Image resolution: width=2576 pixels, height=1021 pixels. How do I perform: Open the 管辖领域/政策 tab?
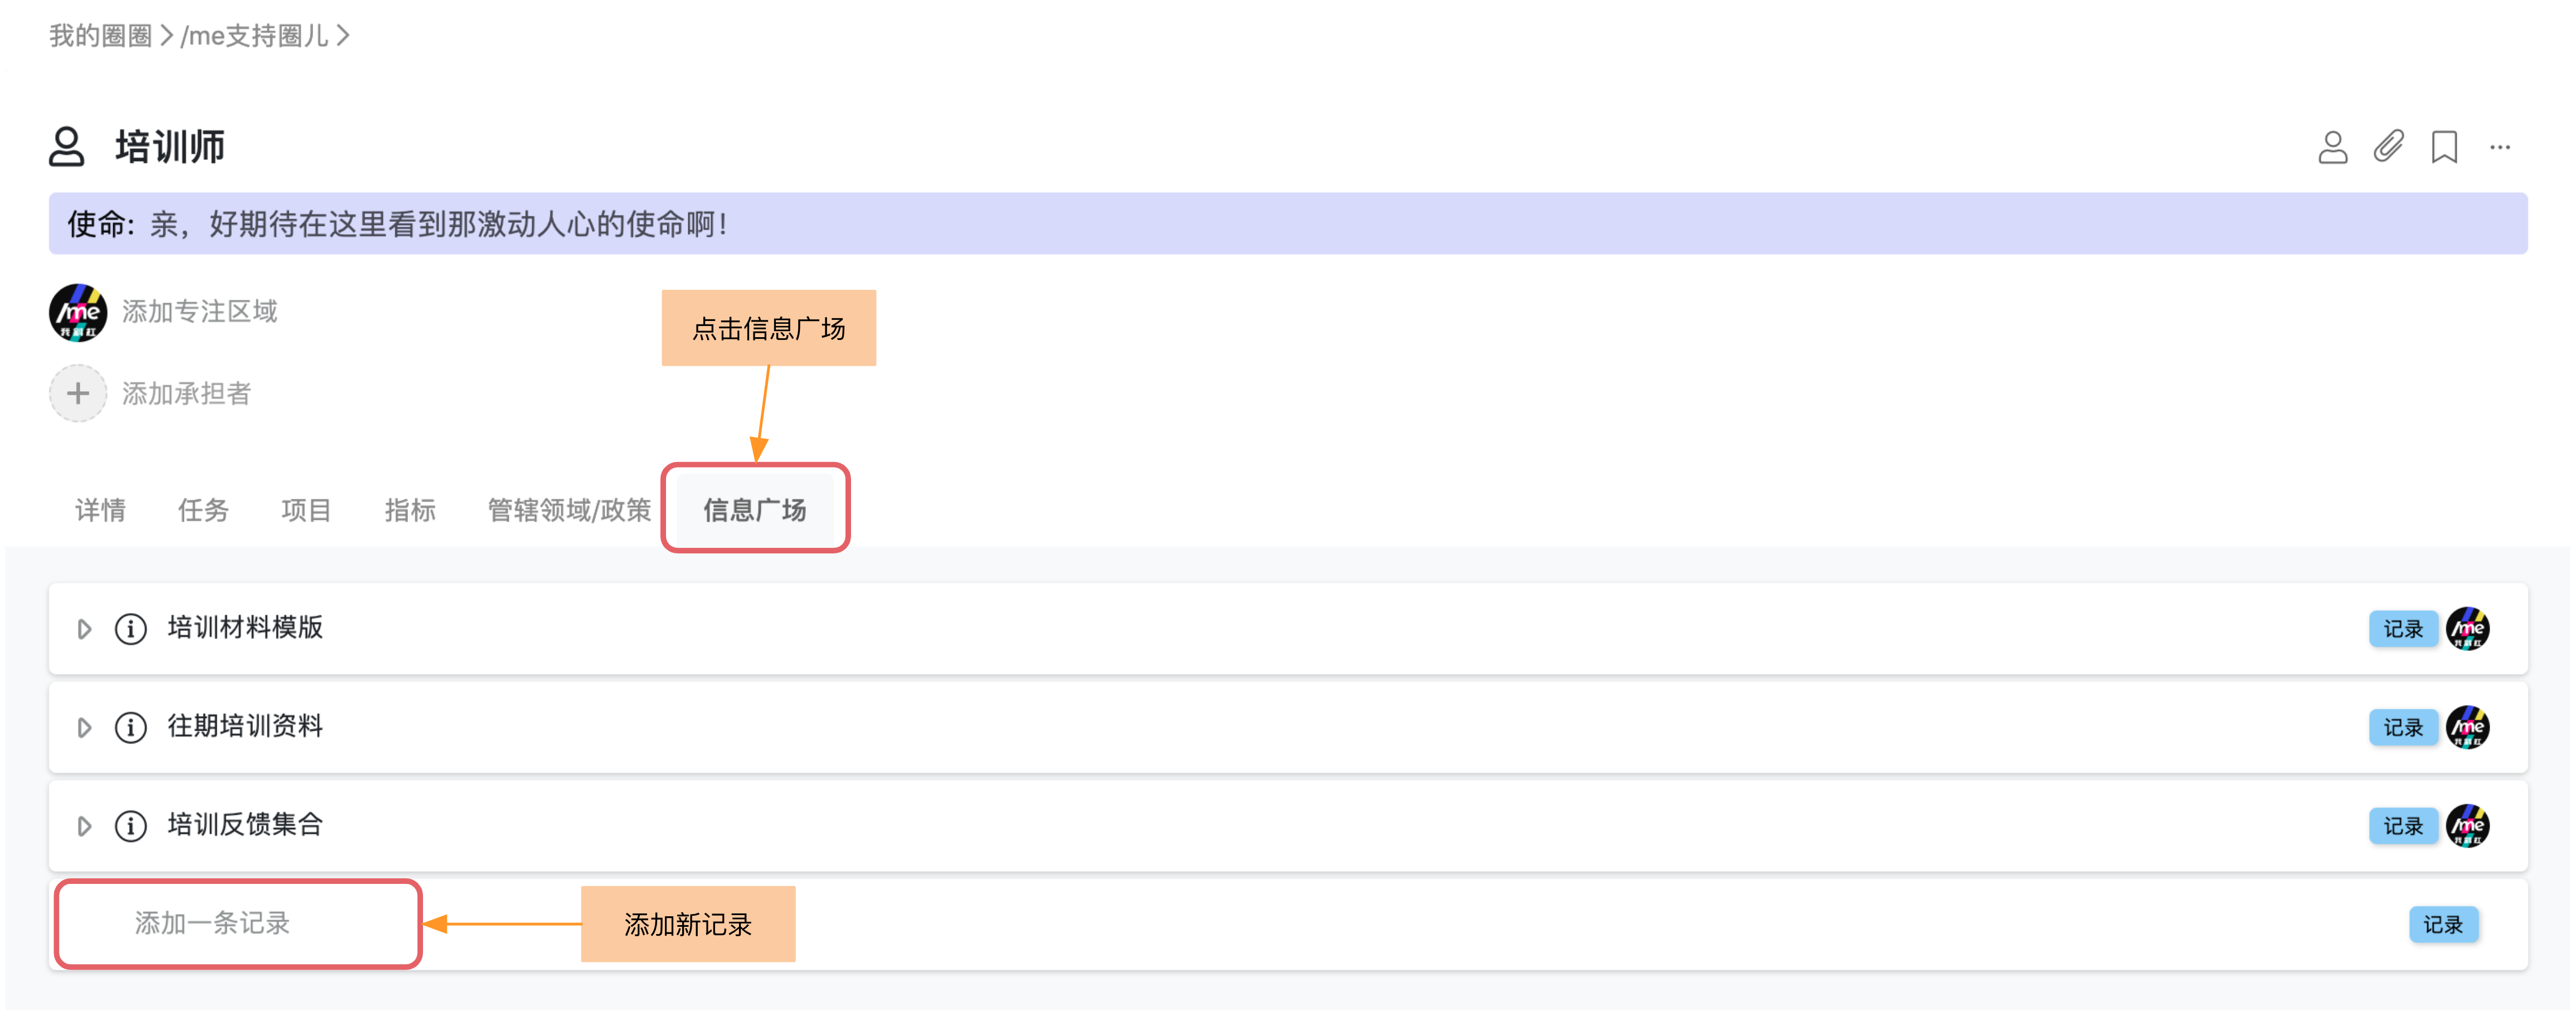(x=569, y=510)
